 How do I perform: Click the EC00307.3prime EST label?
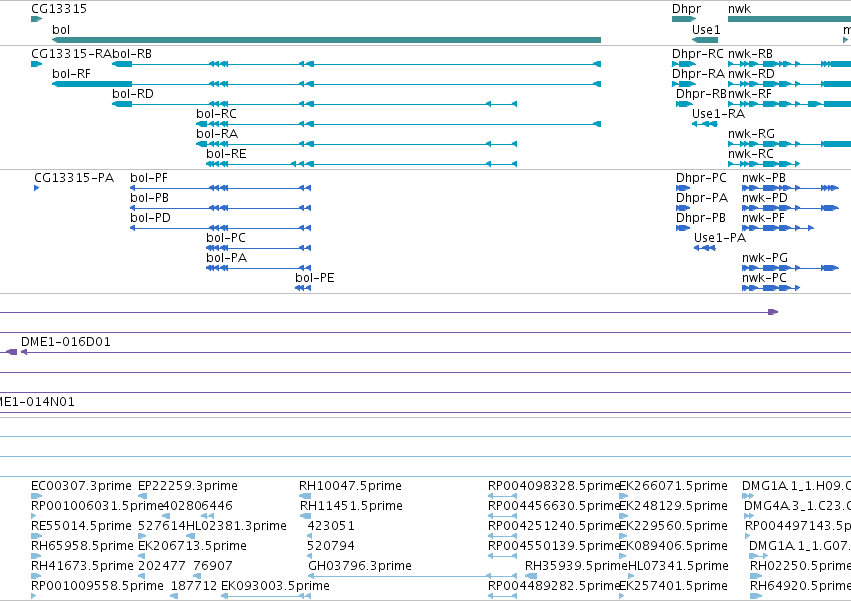tap(81, 486)
